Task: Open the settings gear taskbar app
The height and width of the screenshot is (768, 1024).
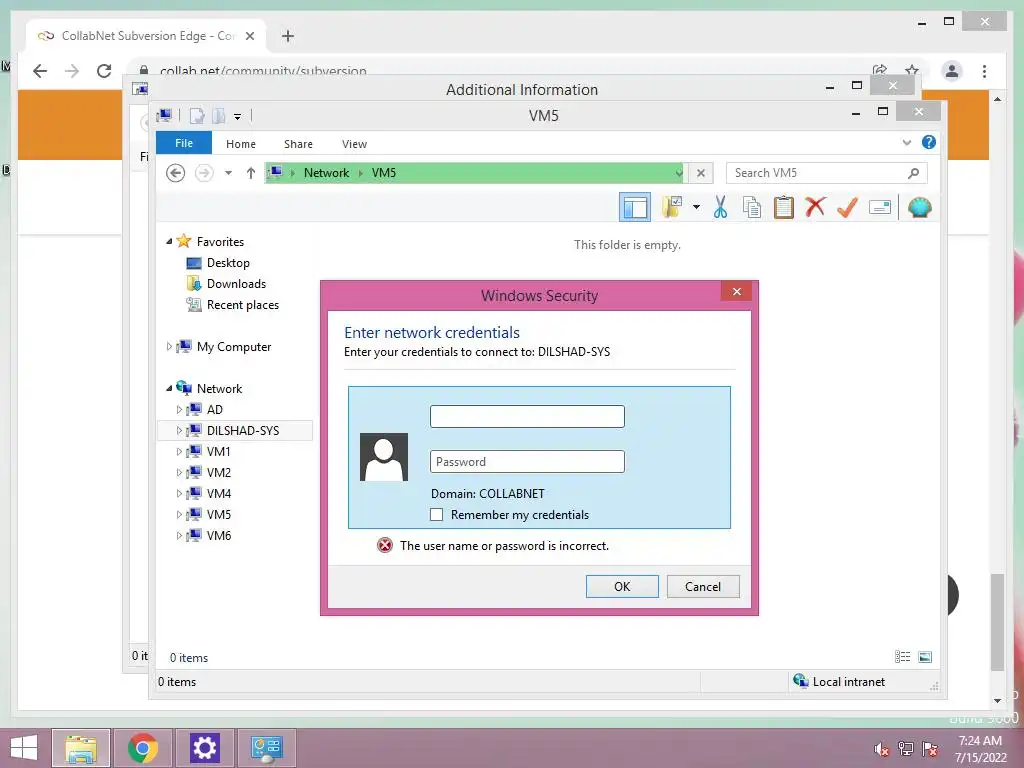Action: [204, 748]
